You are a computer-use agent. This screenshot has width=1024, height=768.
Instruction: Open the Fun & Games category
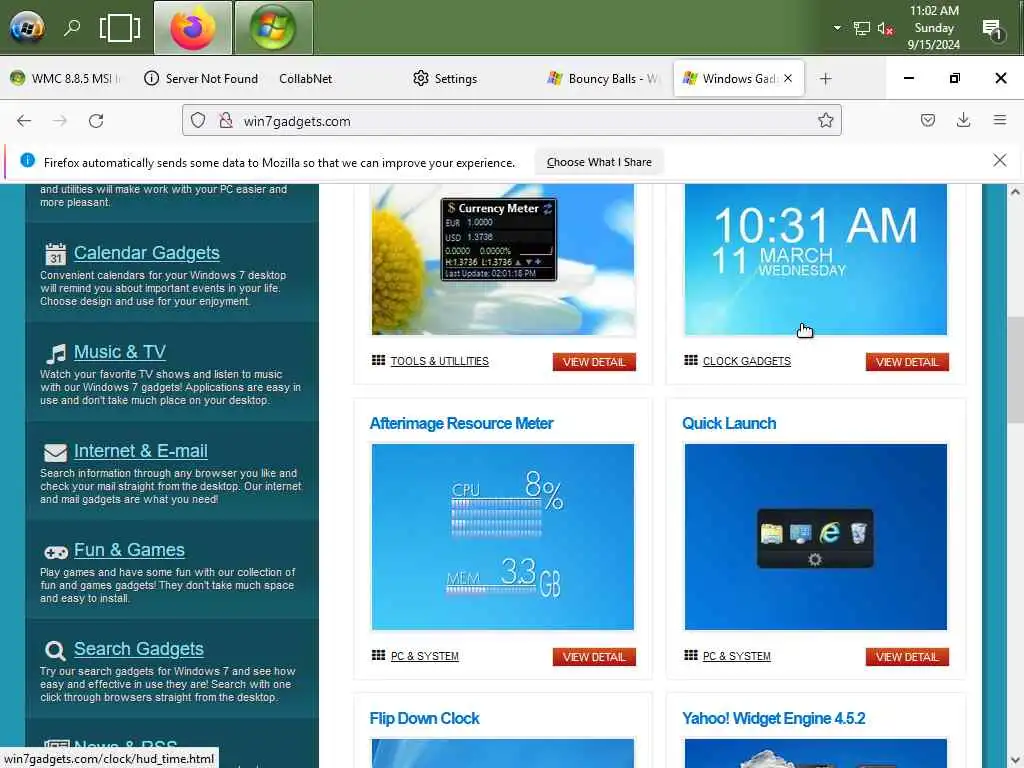coord(129,550)
